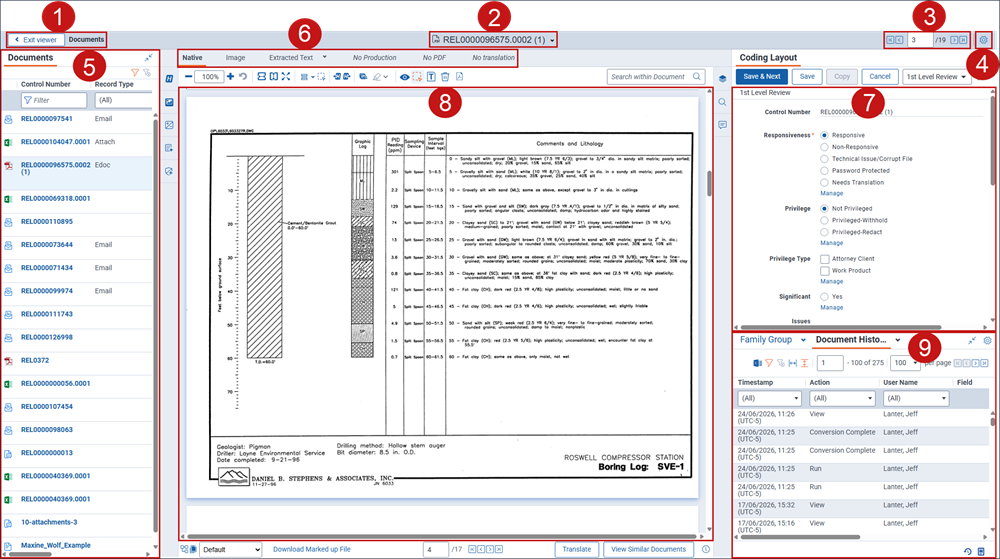
Task: Click the PDF export toolbar icon
Action: pyautogui.click(x=459, y=77)
